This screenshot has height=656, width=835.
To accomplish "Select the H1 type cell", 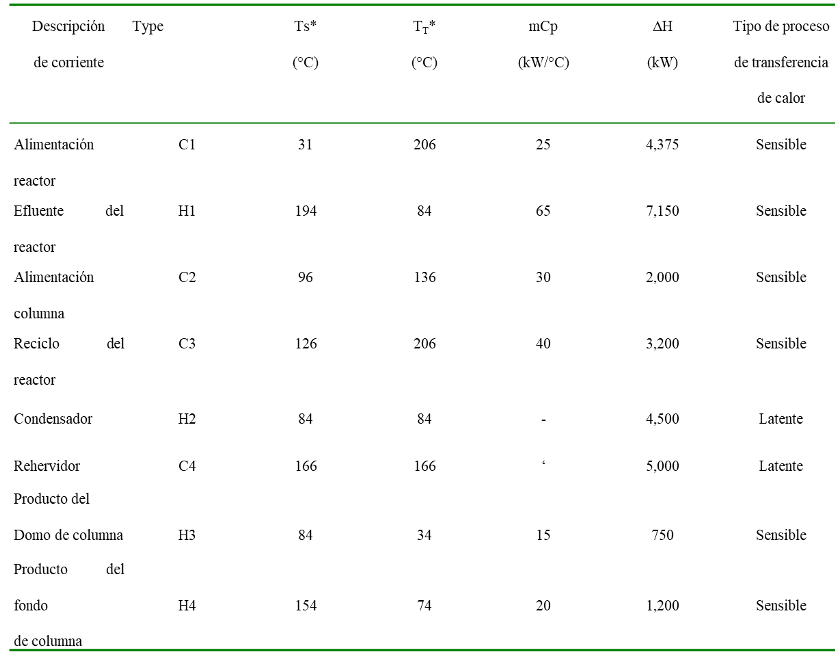I will pos(187,211).
